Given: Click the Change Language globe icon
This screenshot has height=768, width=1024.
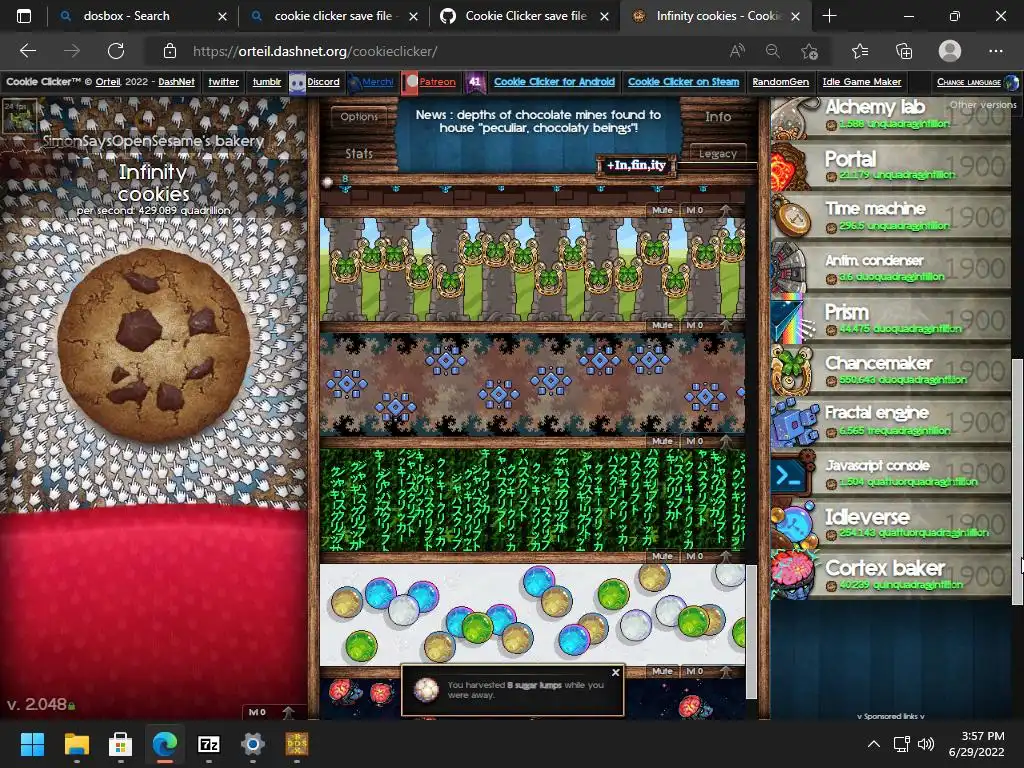Looking at the screenshot, I should click(1011, 82).
